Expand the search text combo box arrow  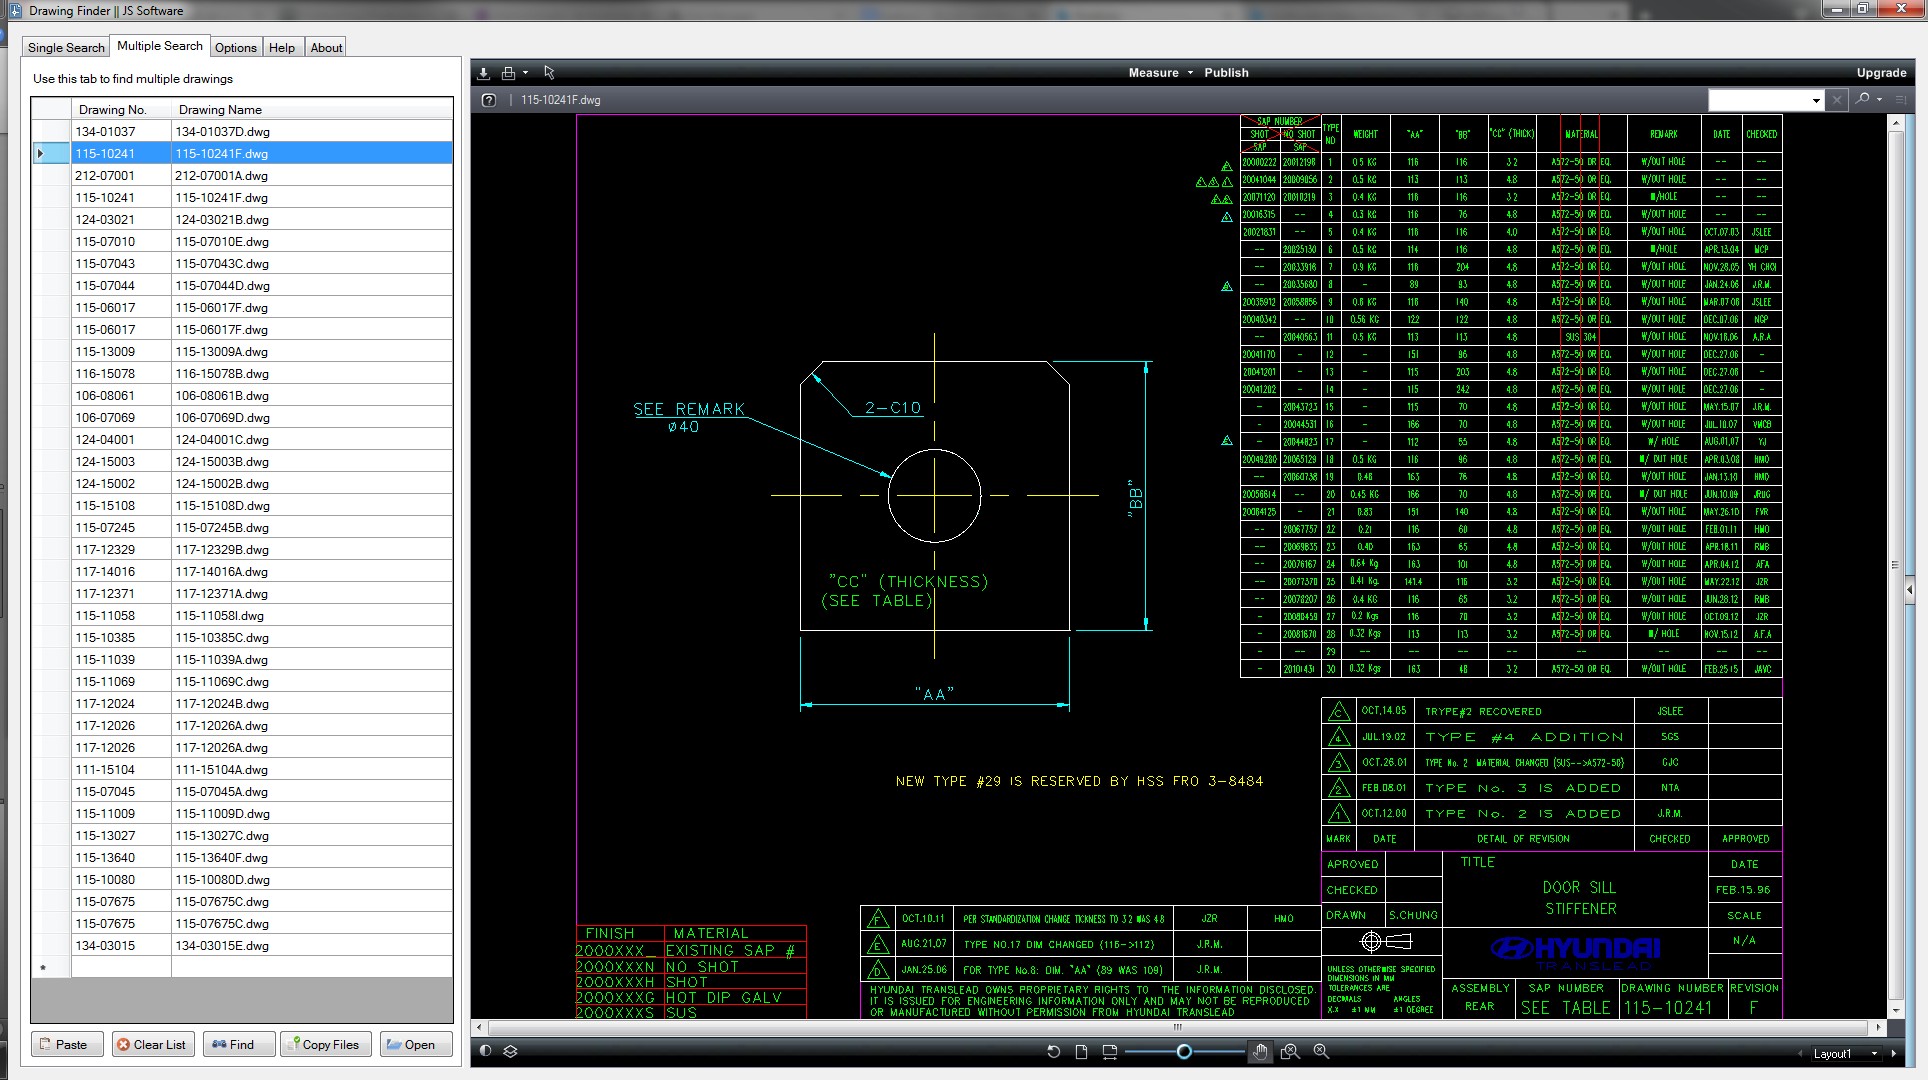tap(1816, 100)
